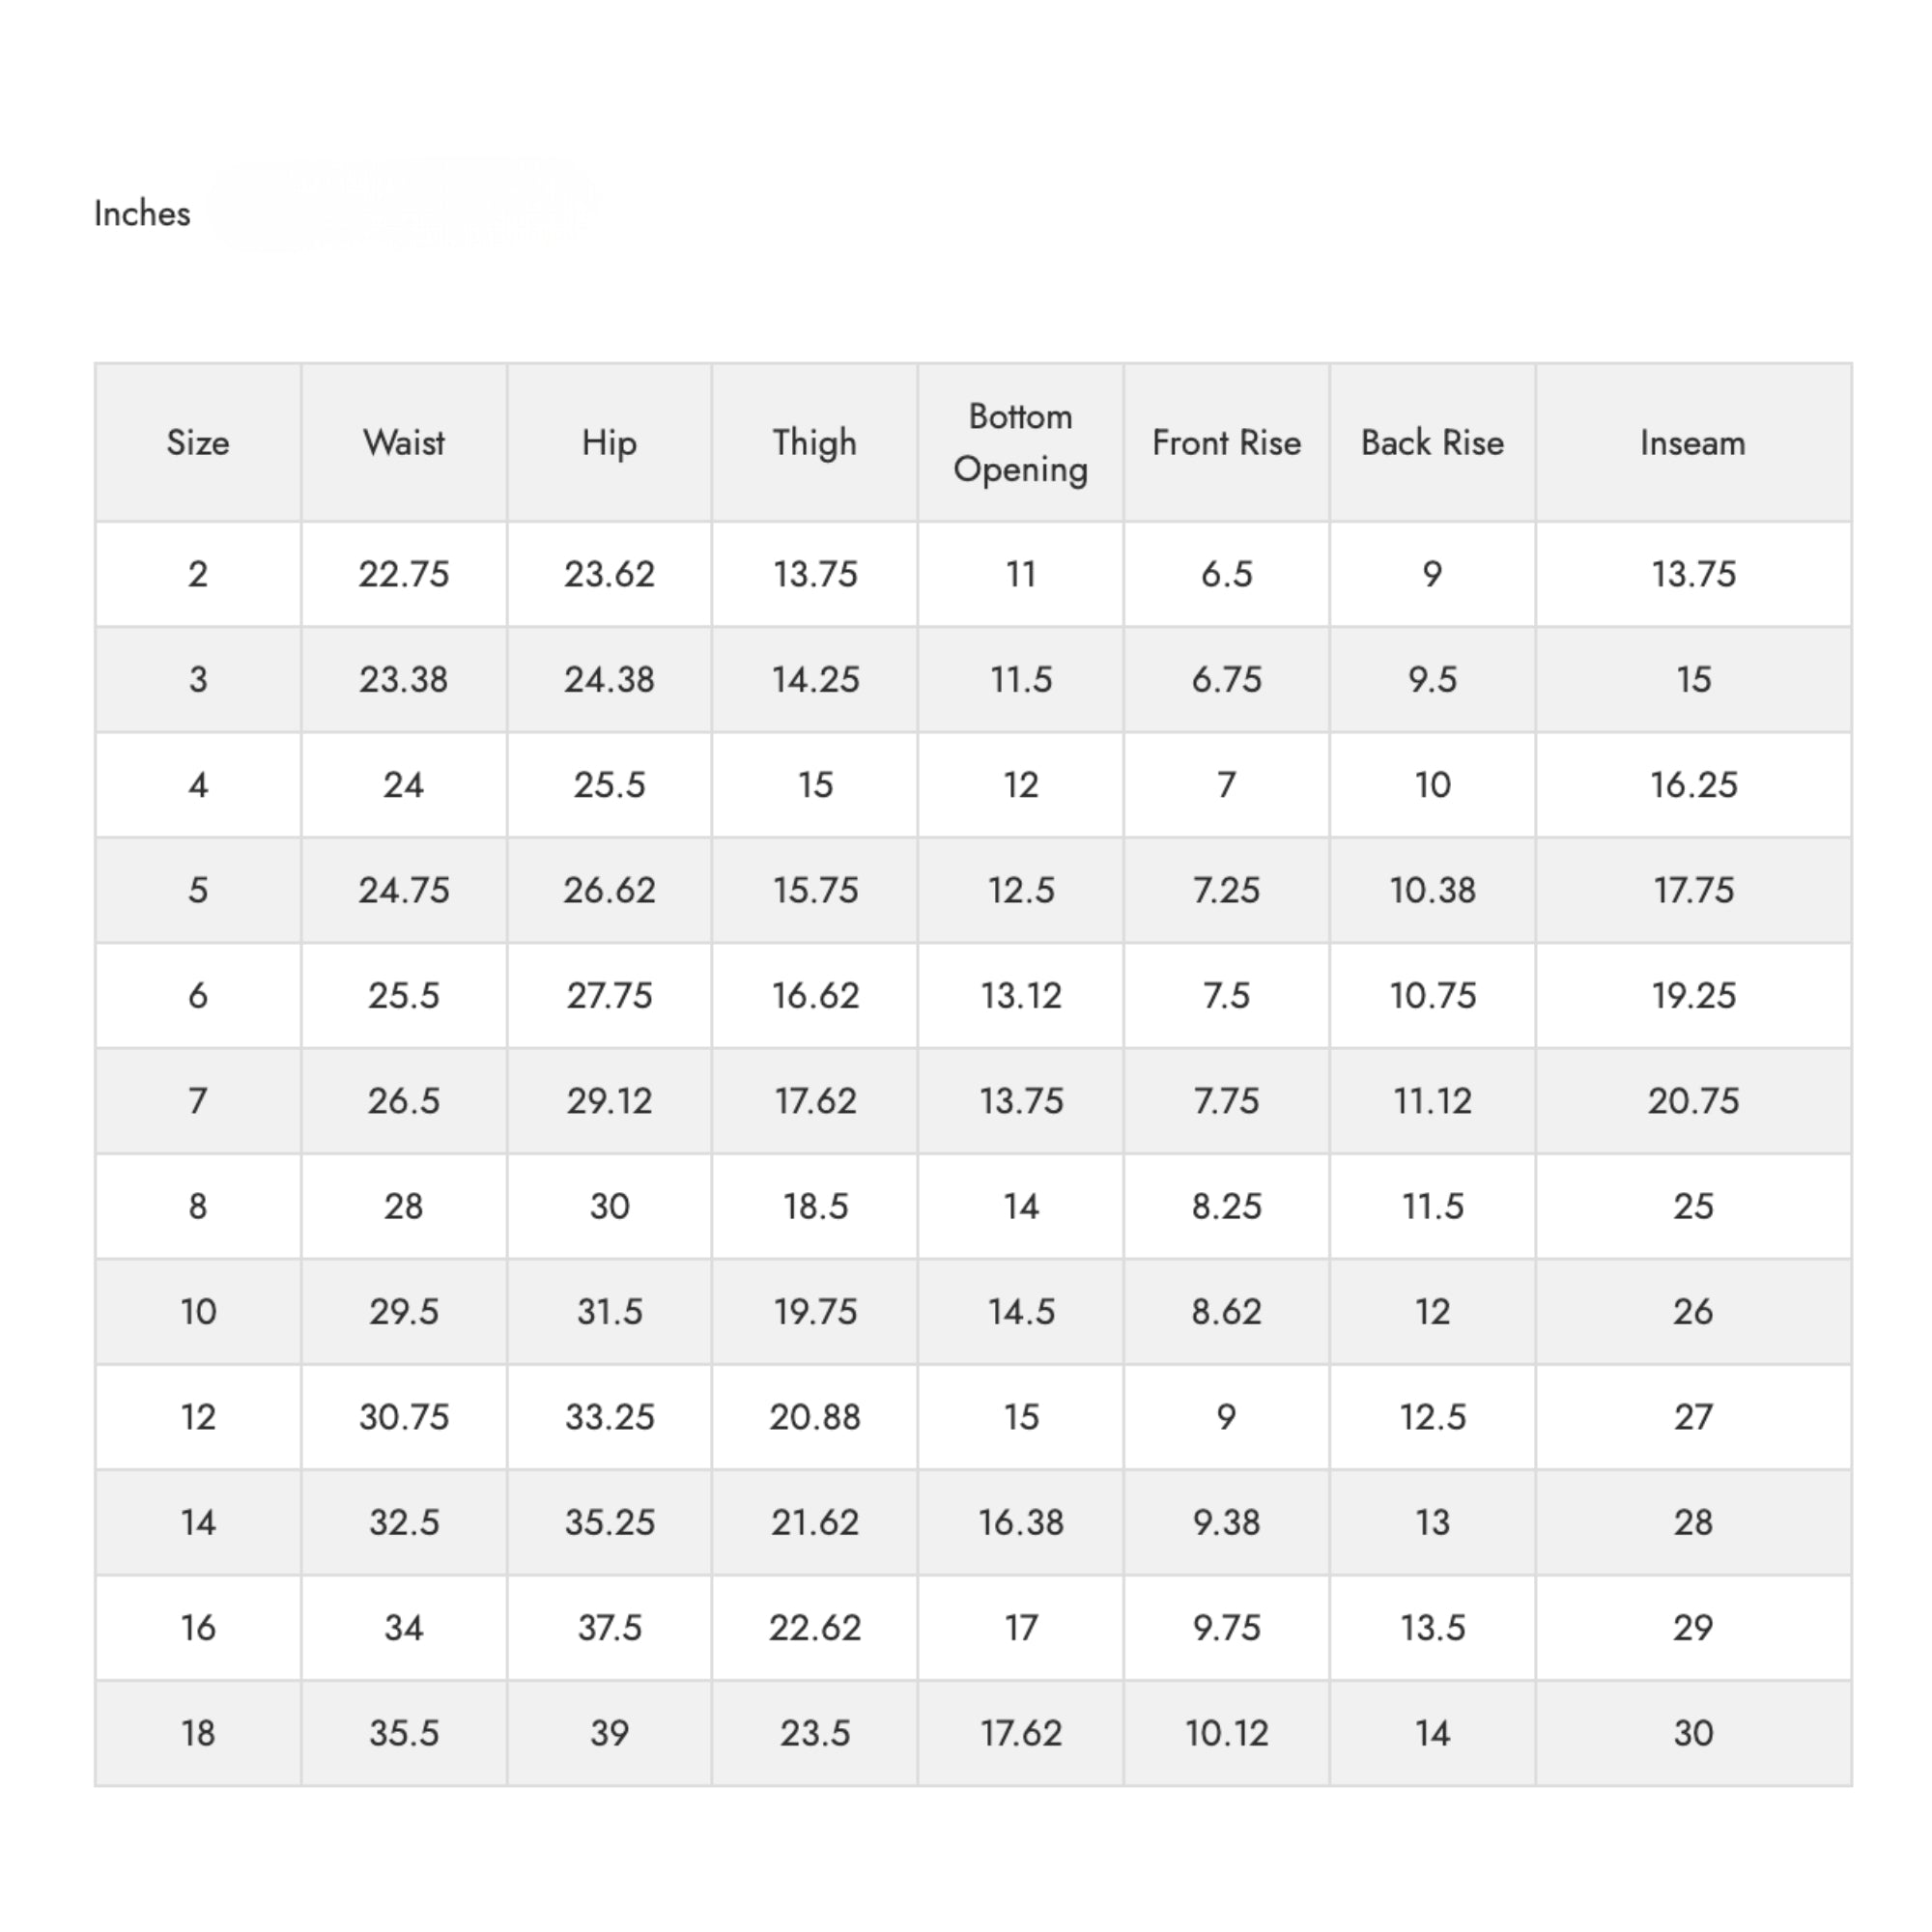
Task: Select thigh value 16.62 in size 6 row
Action: click(x=815, y=996)
